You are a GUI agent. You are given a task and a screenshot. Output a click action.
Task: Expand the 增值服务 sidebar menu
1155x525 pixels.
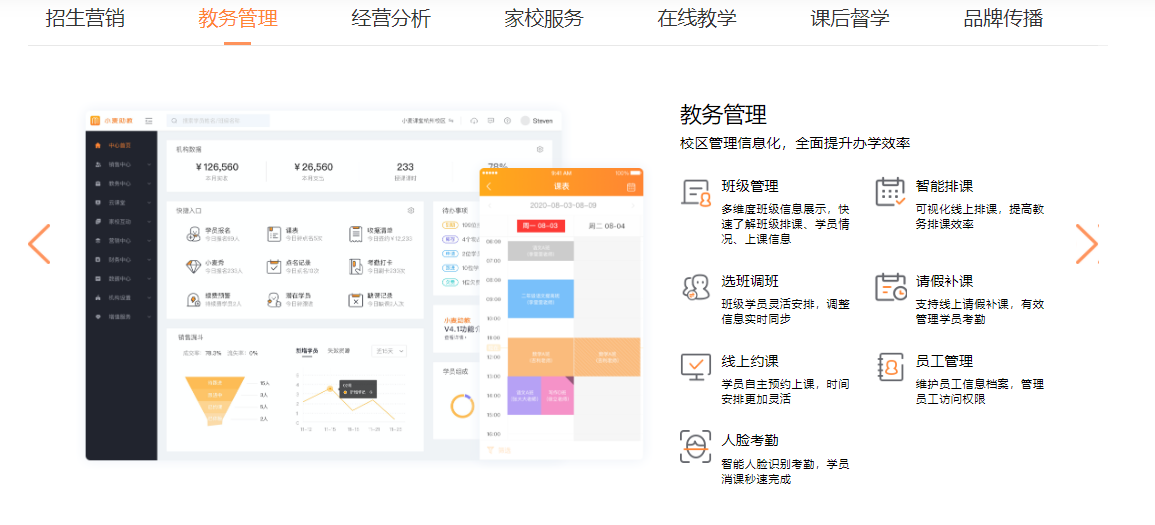(122, 317)
